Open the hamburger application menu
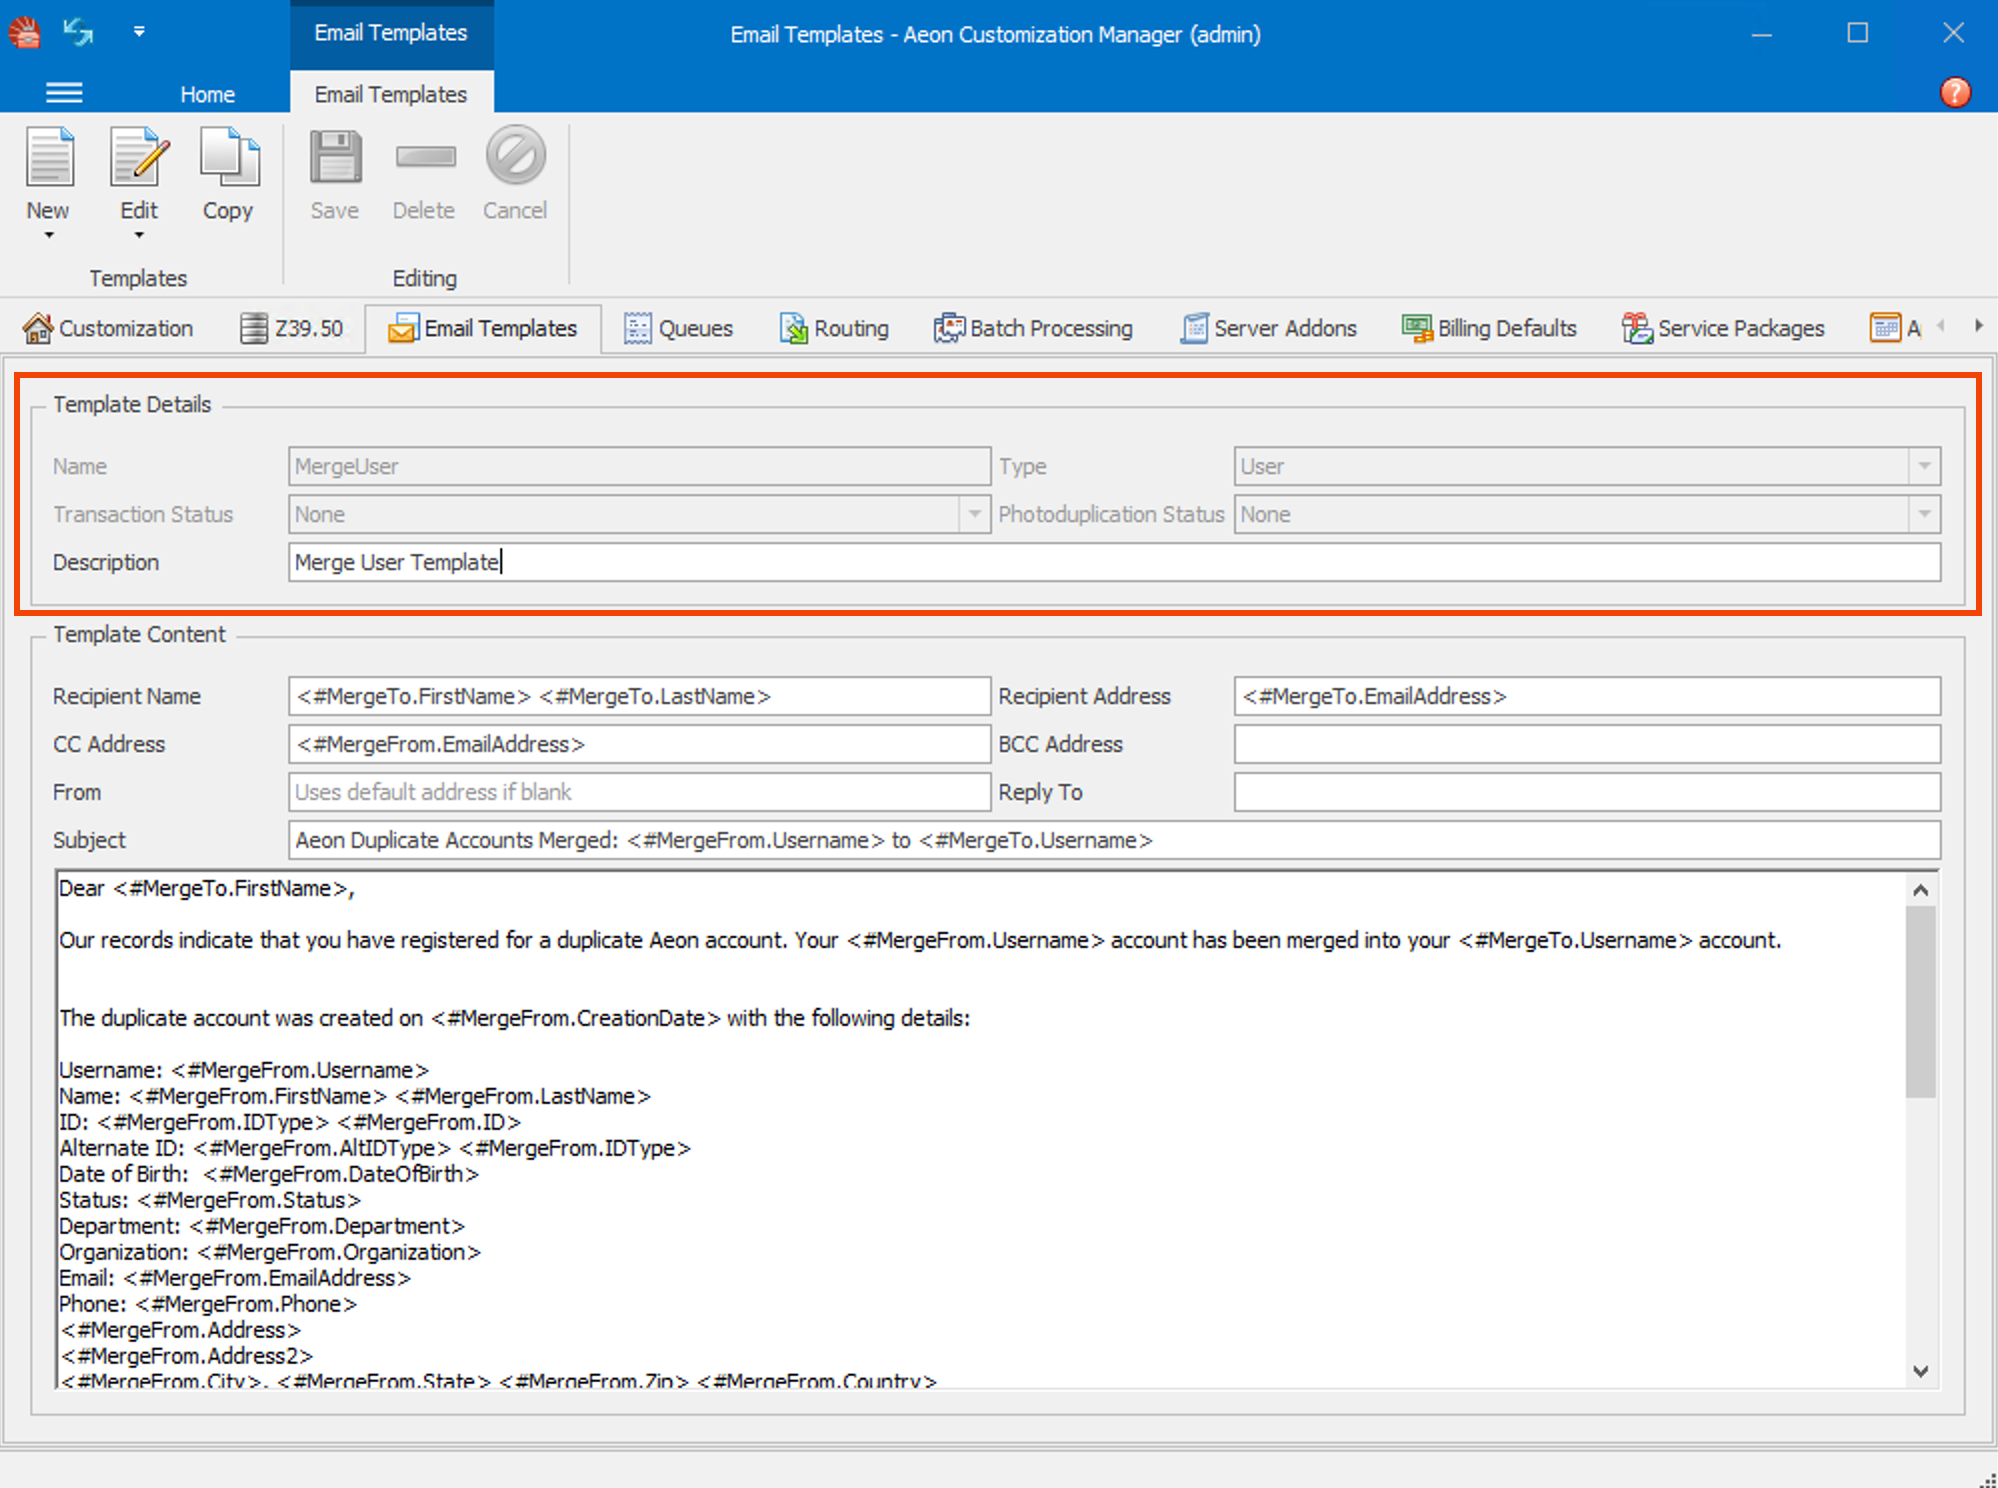 click(x=64, y=92)
